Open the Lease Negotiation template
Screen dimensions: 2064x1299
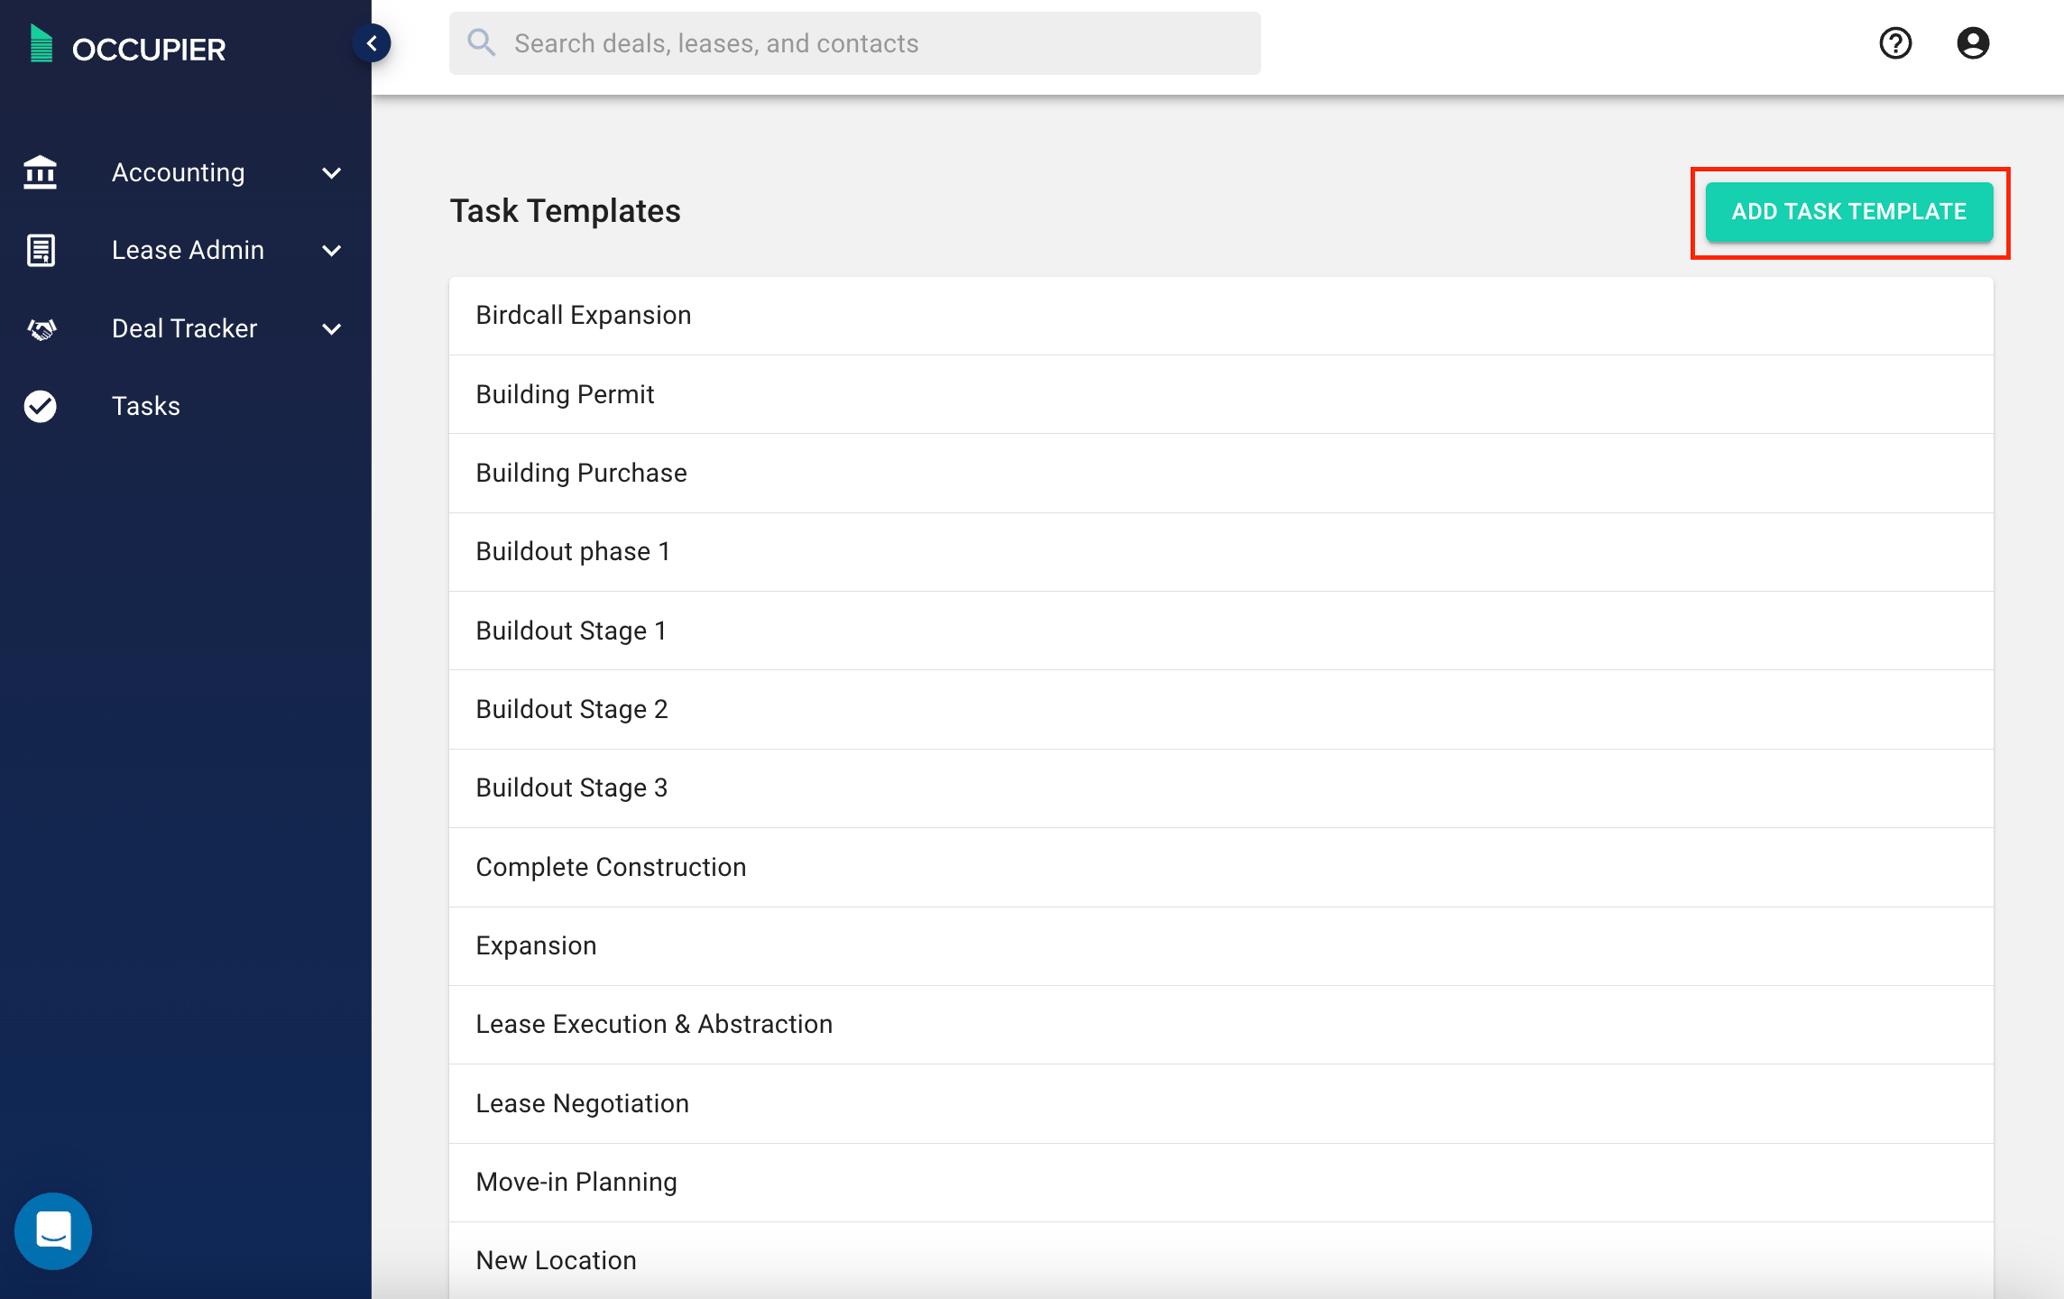coord(582,1102)
